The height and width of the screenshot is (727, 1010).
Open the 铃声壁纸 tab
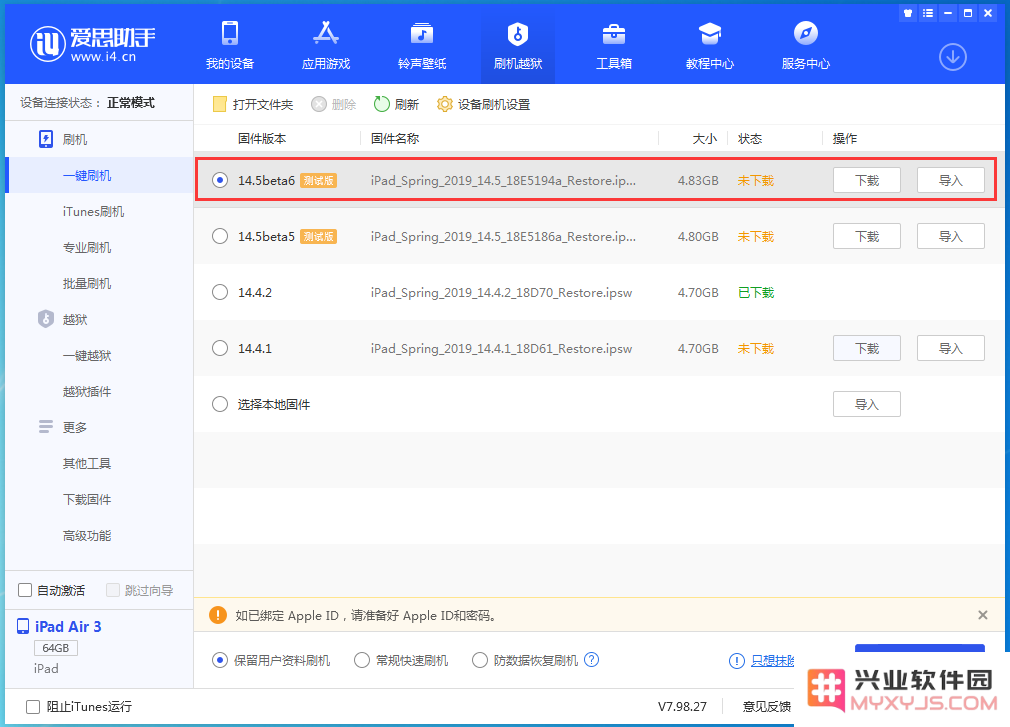click(x=422, y=45)
